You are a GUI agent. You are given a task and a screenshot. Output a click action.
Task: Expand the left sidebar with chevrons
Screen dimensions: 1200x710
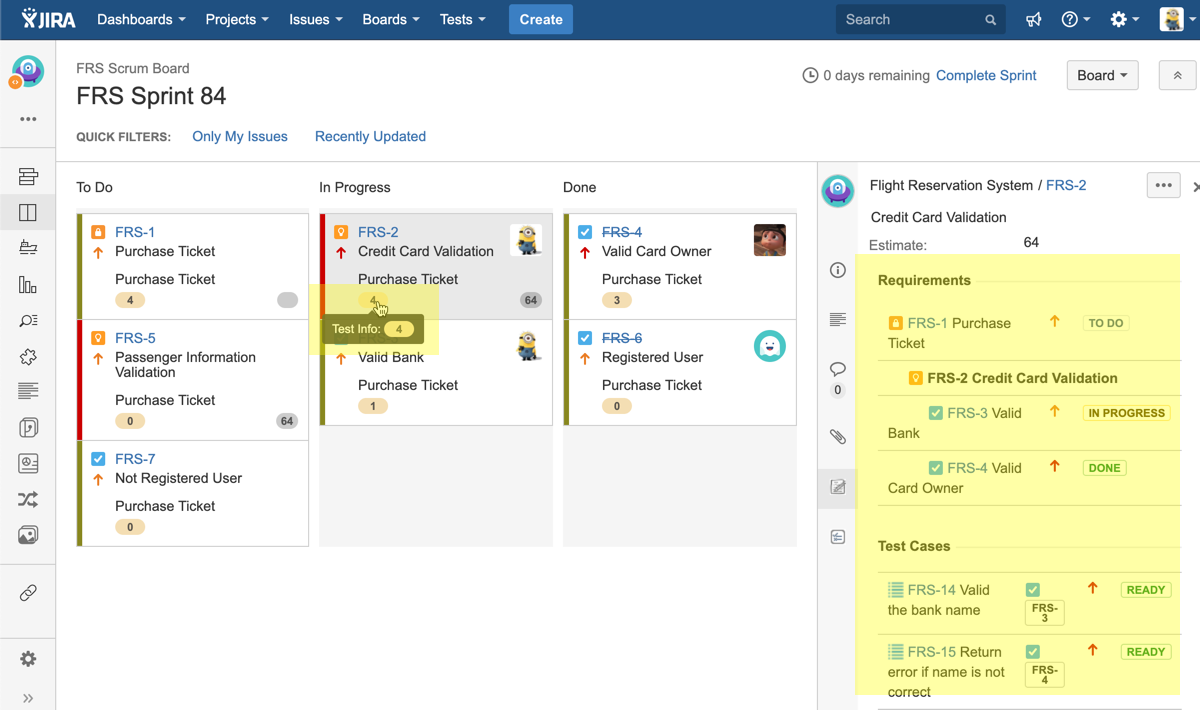pyautogui.click(x=28, y=698)
